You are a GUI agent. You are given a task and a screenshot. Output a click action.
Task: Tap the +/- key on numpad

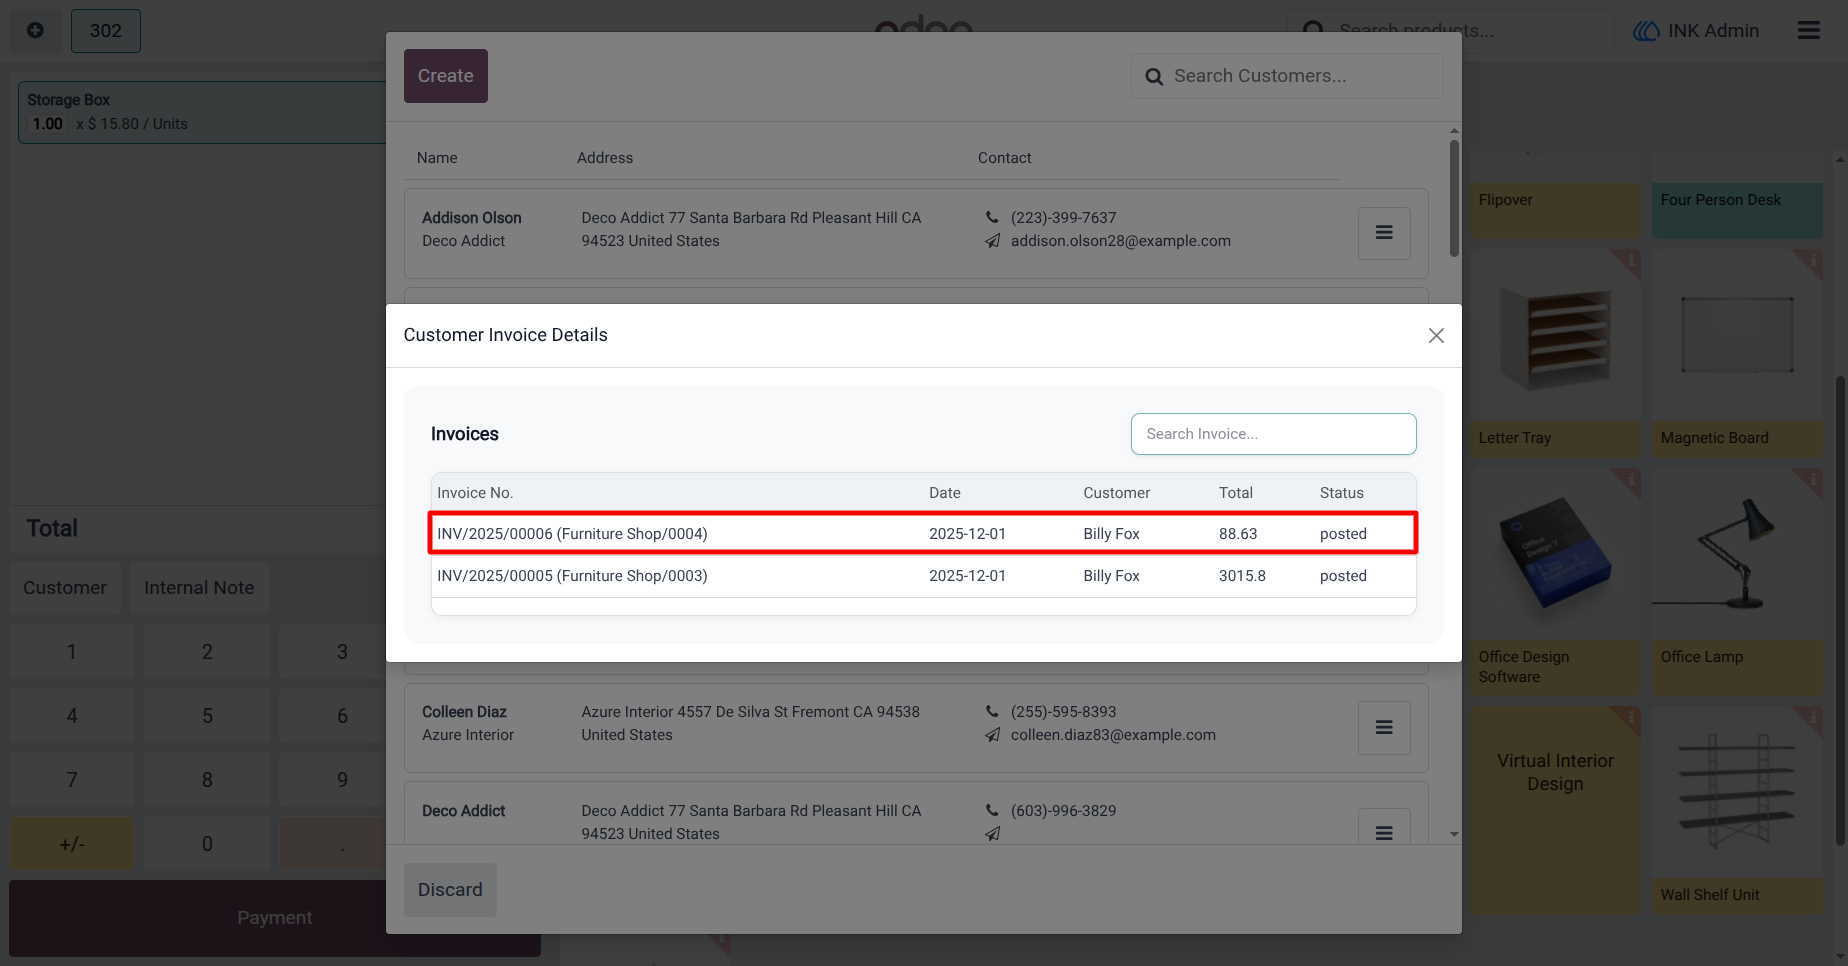[x=72, y=844]
